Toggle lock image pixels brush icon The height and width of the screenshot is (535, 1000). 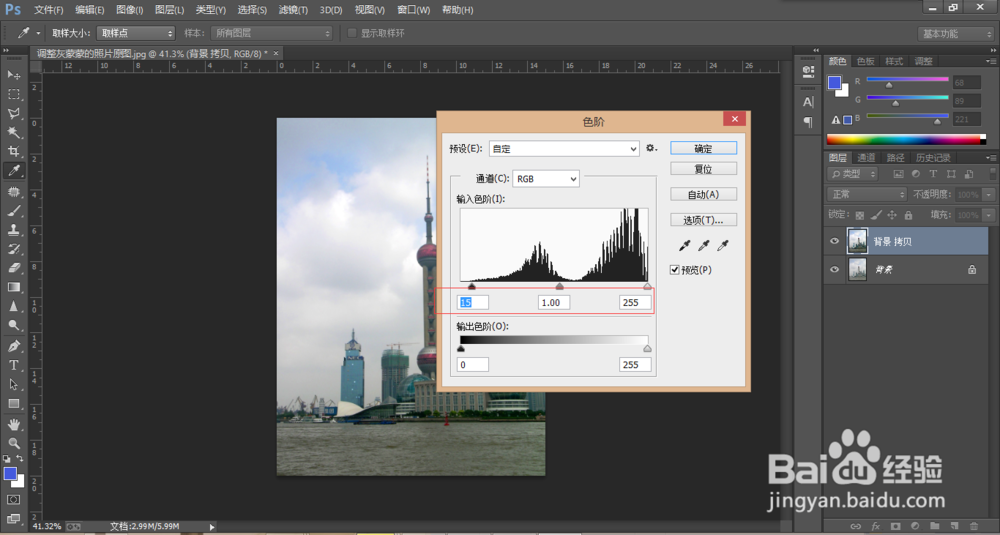coord(876,215)
